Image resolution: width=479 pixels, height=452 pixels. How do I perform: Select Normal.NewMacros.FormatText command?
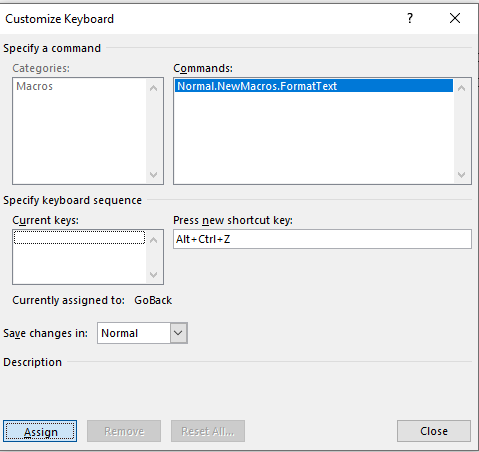pos(314,86)
